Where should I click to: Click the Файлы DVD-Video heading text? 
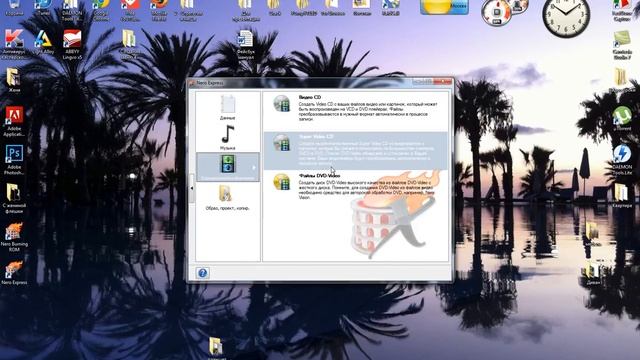319,176
